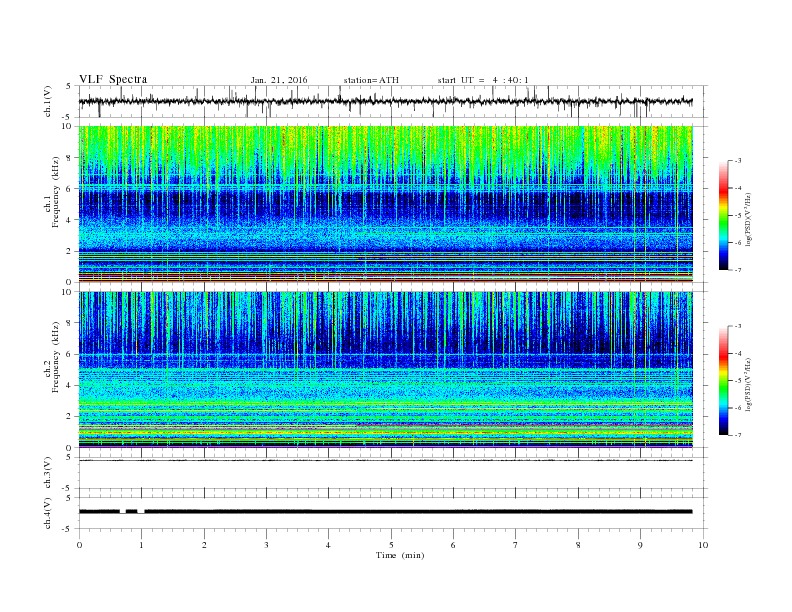Click the ch.2 "Frequency (kHz)" axis label
This screenshot has width=792, height=612.
[56, 357]
